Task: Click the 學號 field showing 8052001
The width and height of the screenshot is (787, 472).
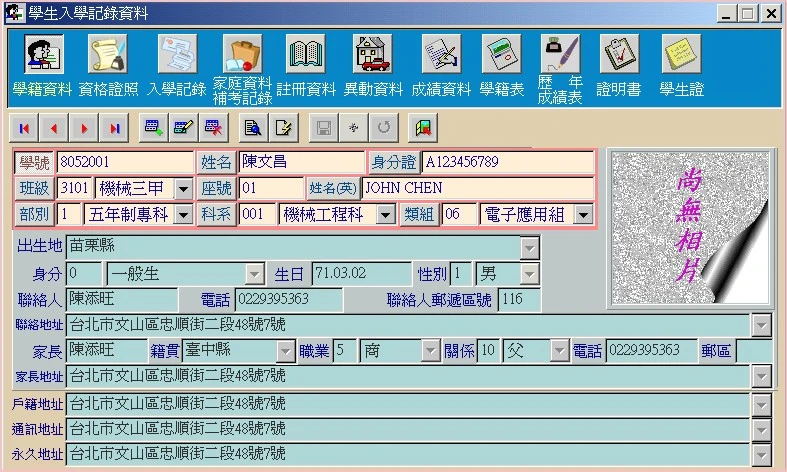Action: (x=125, y=162)
